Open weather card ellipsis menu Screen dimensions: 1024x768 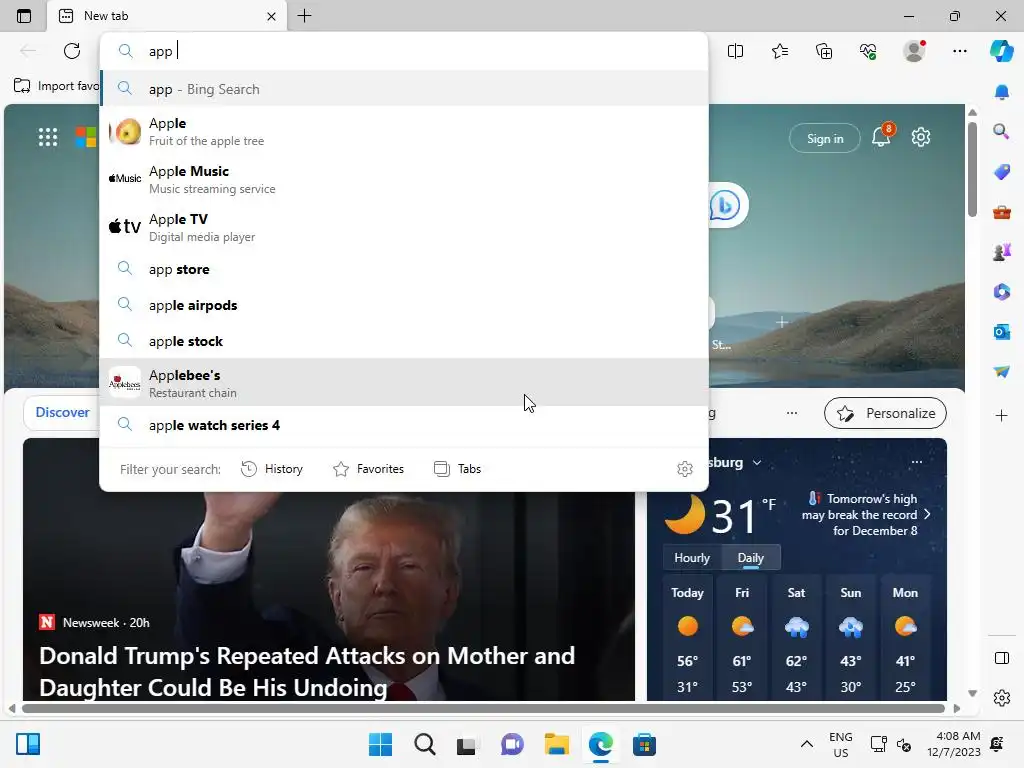917,462
